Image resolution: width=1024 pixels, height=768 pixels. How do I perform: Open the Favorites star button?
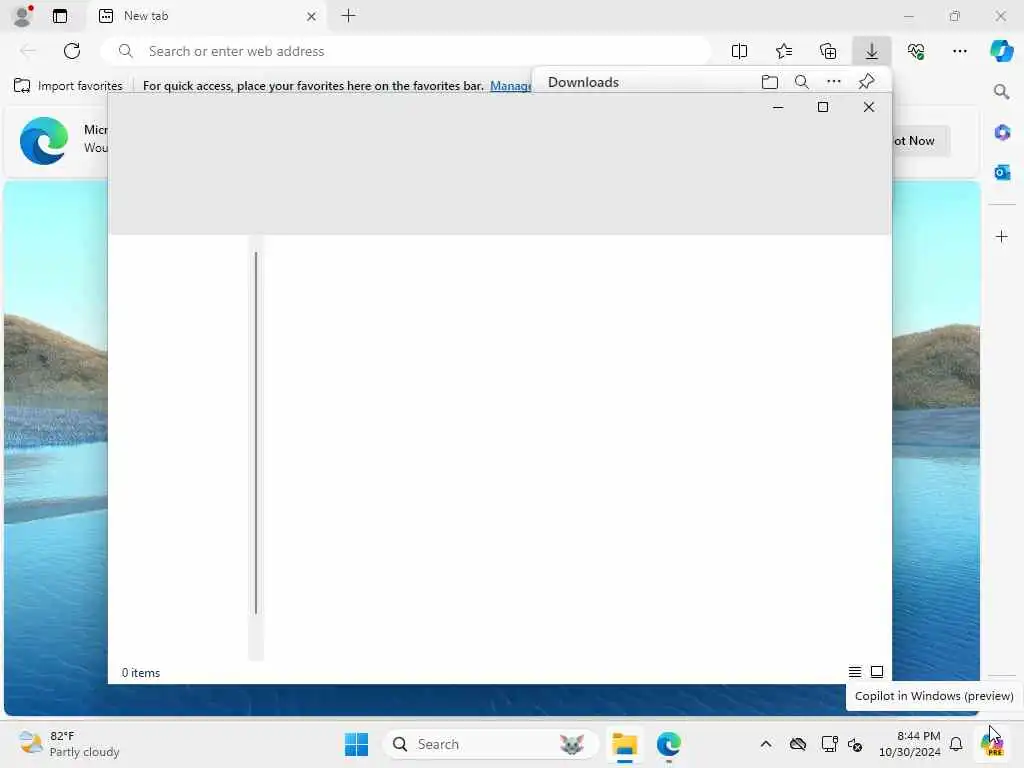(784, 51)
